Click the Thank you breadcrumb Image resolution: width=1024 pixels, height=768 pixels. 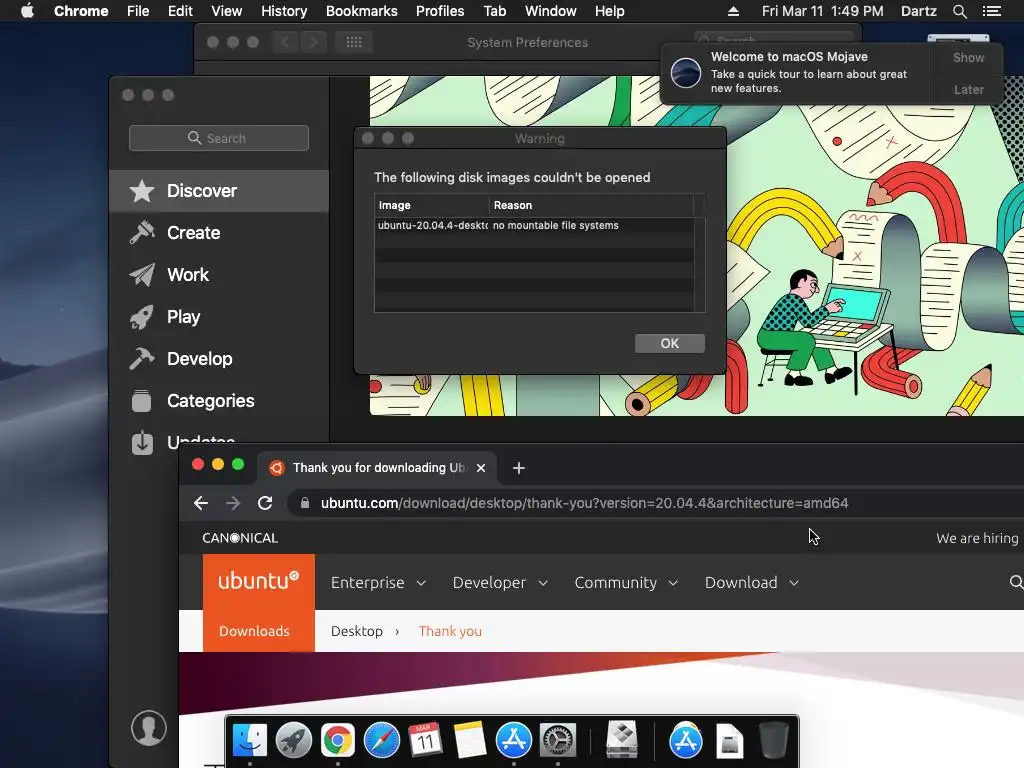click(x=450, y=631)
